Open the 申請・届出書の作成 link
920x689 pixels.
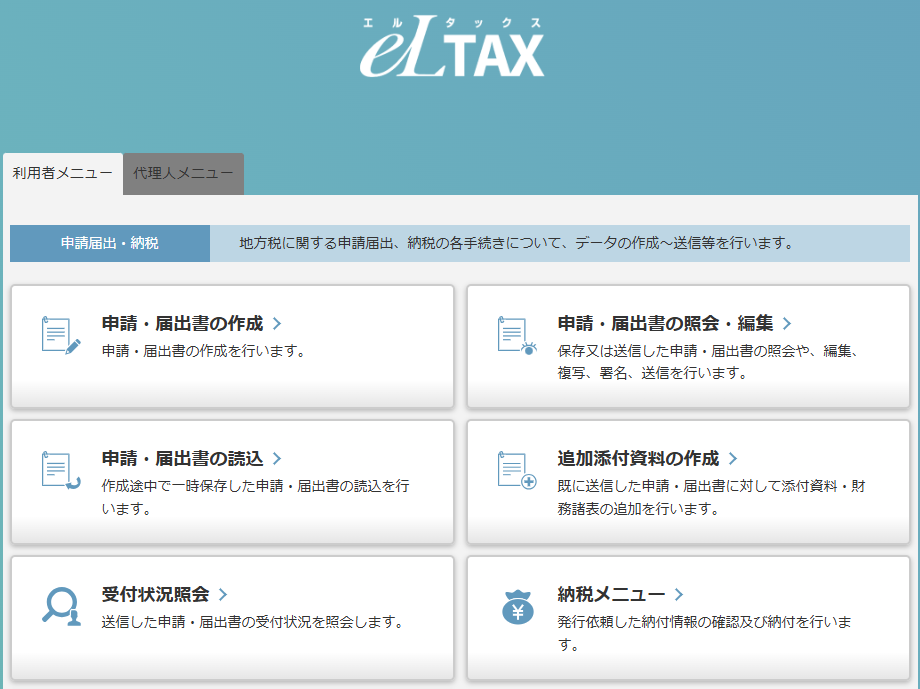(182, 323)
